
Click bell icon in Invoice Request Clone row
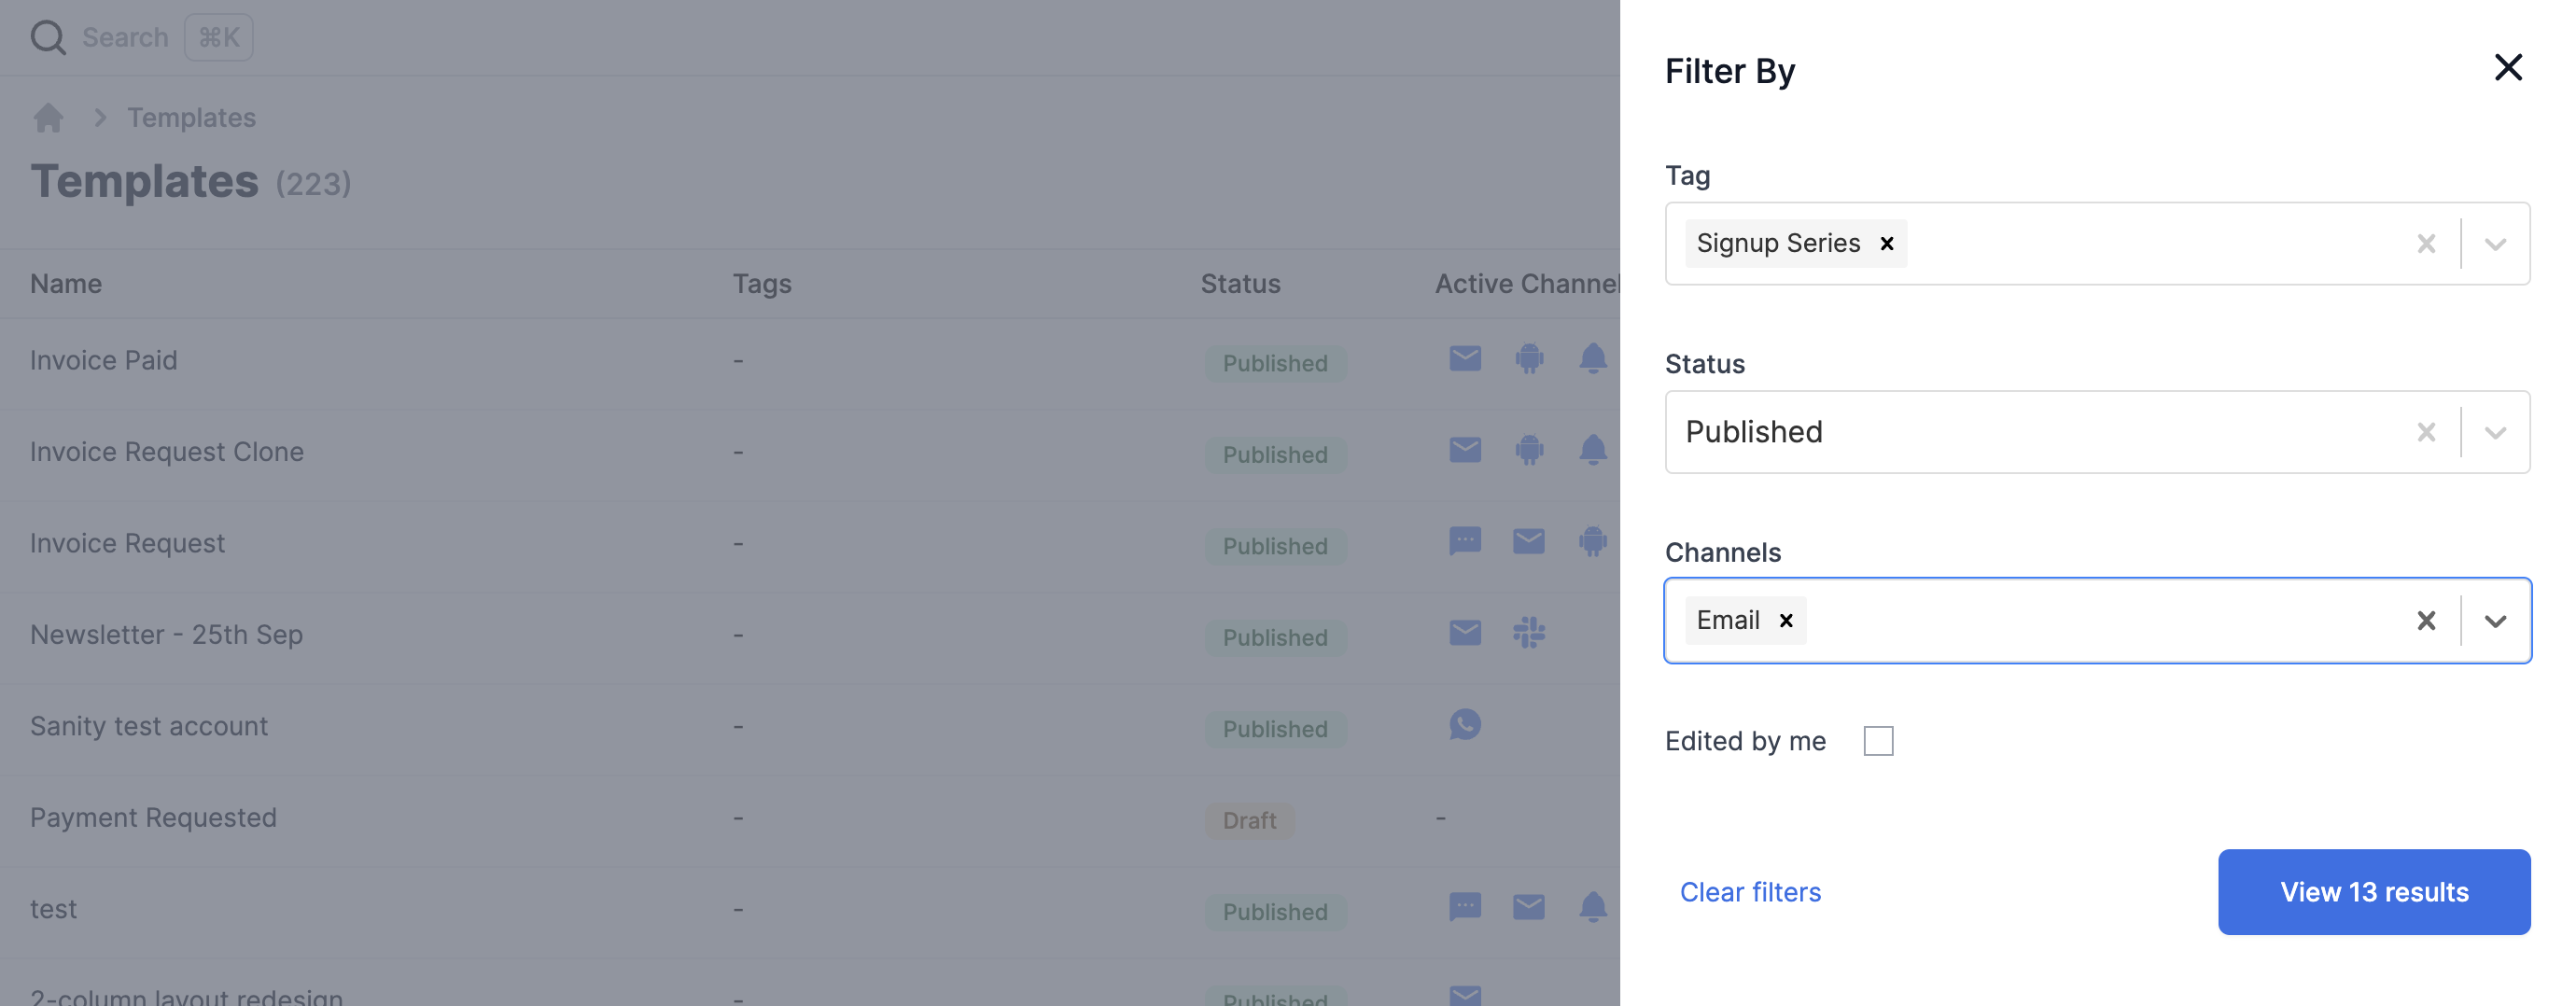[1592, 450]
